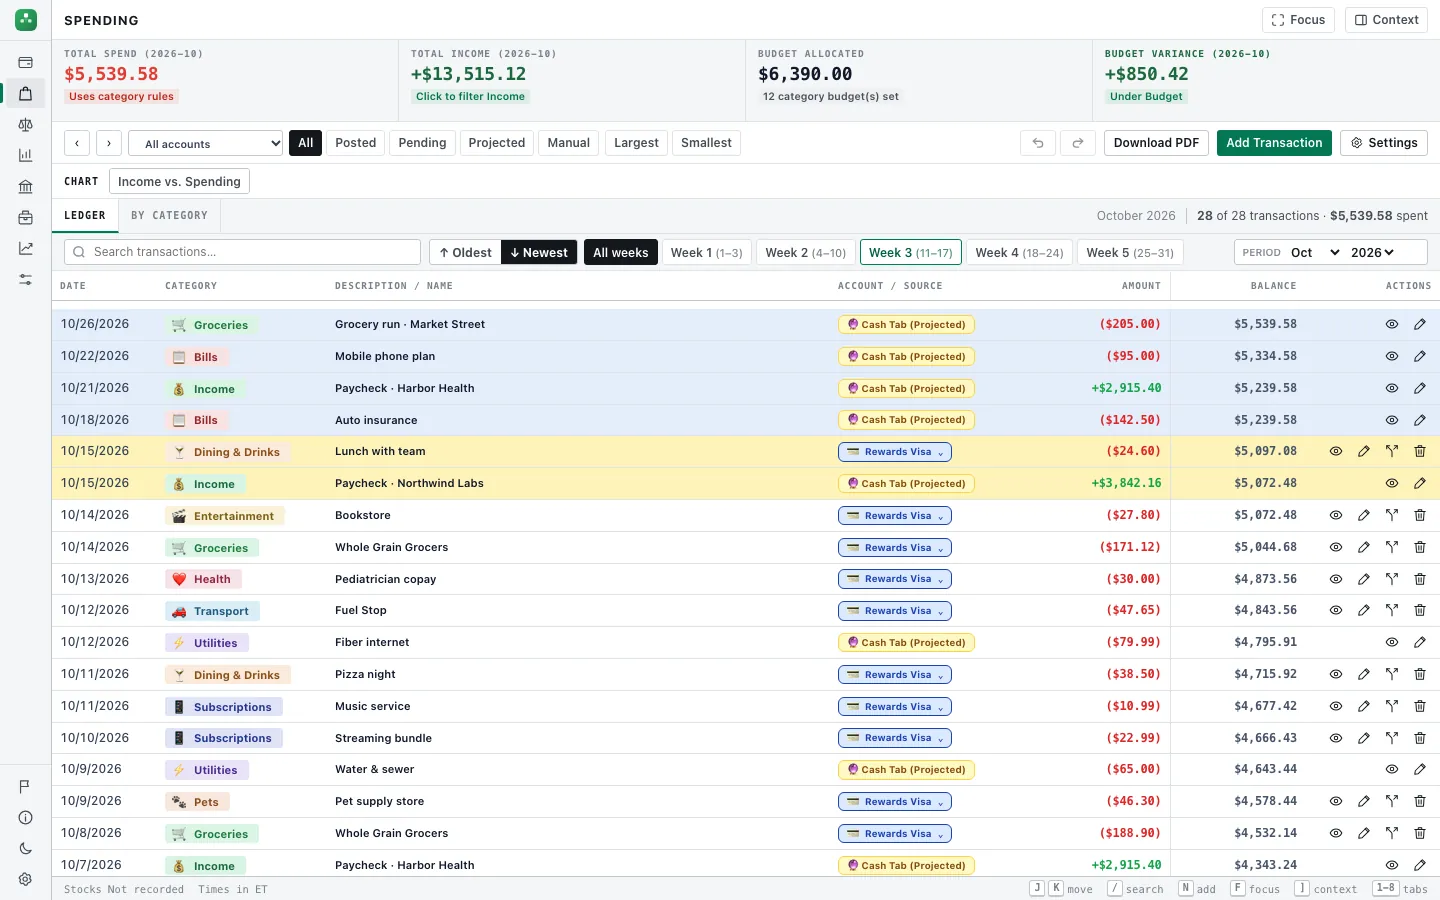Open the Context panel

click(1386, 20)
